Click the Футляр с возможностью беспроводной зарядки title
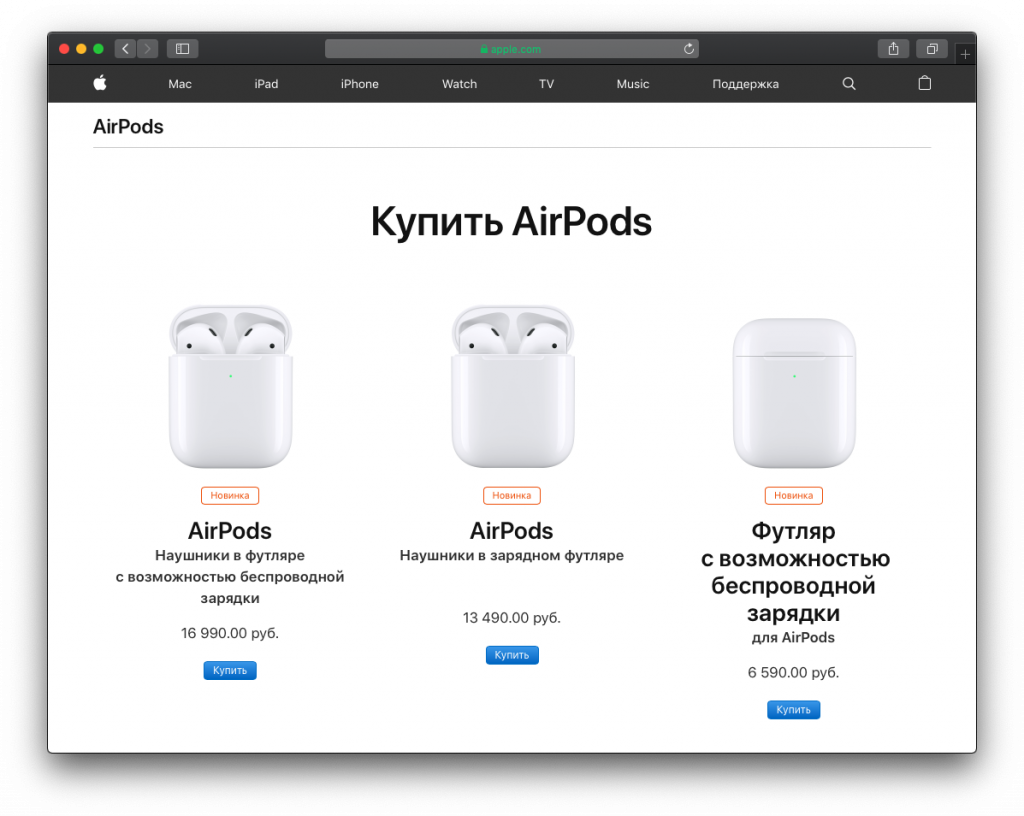The height and width of the screenshot is (816, 1024). (x=794, y=572)
